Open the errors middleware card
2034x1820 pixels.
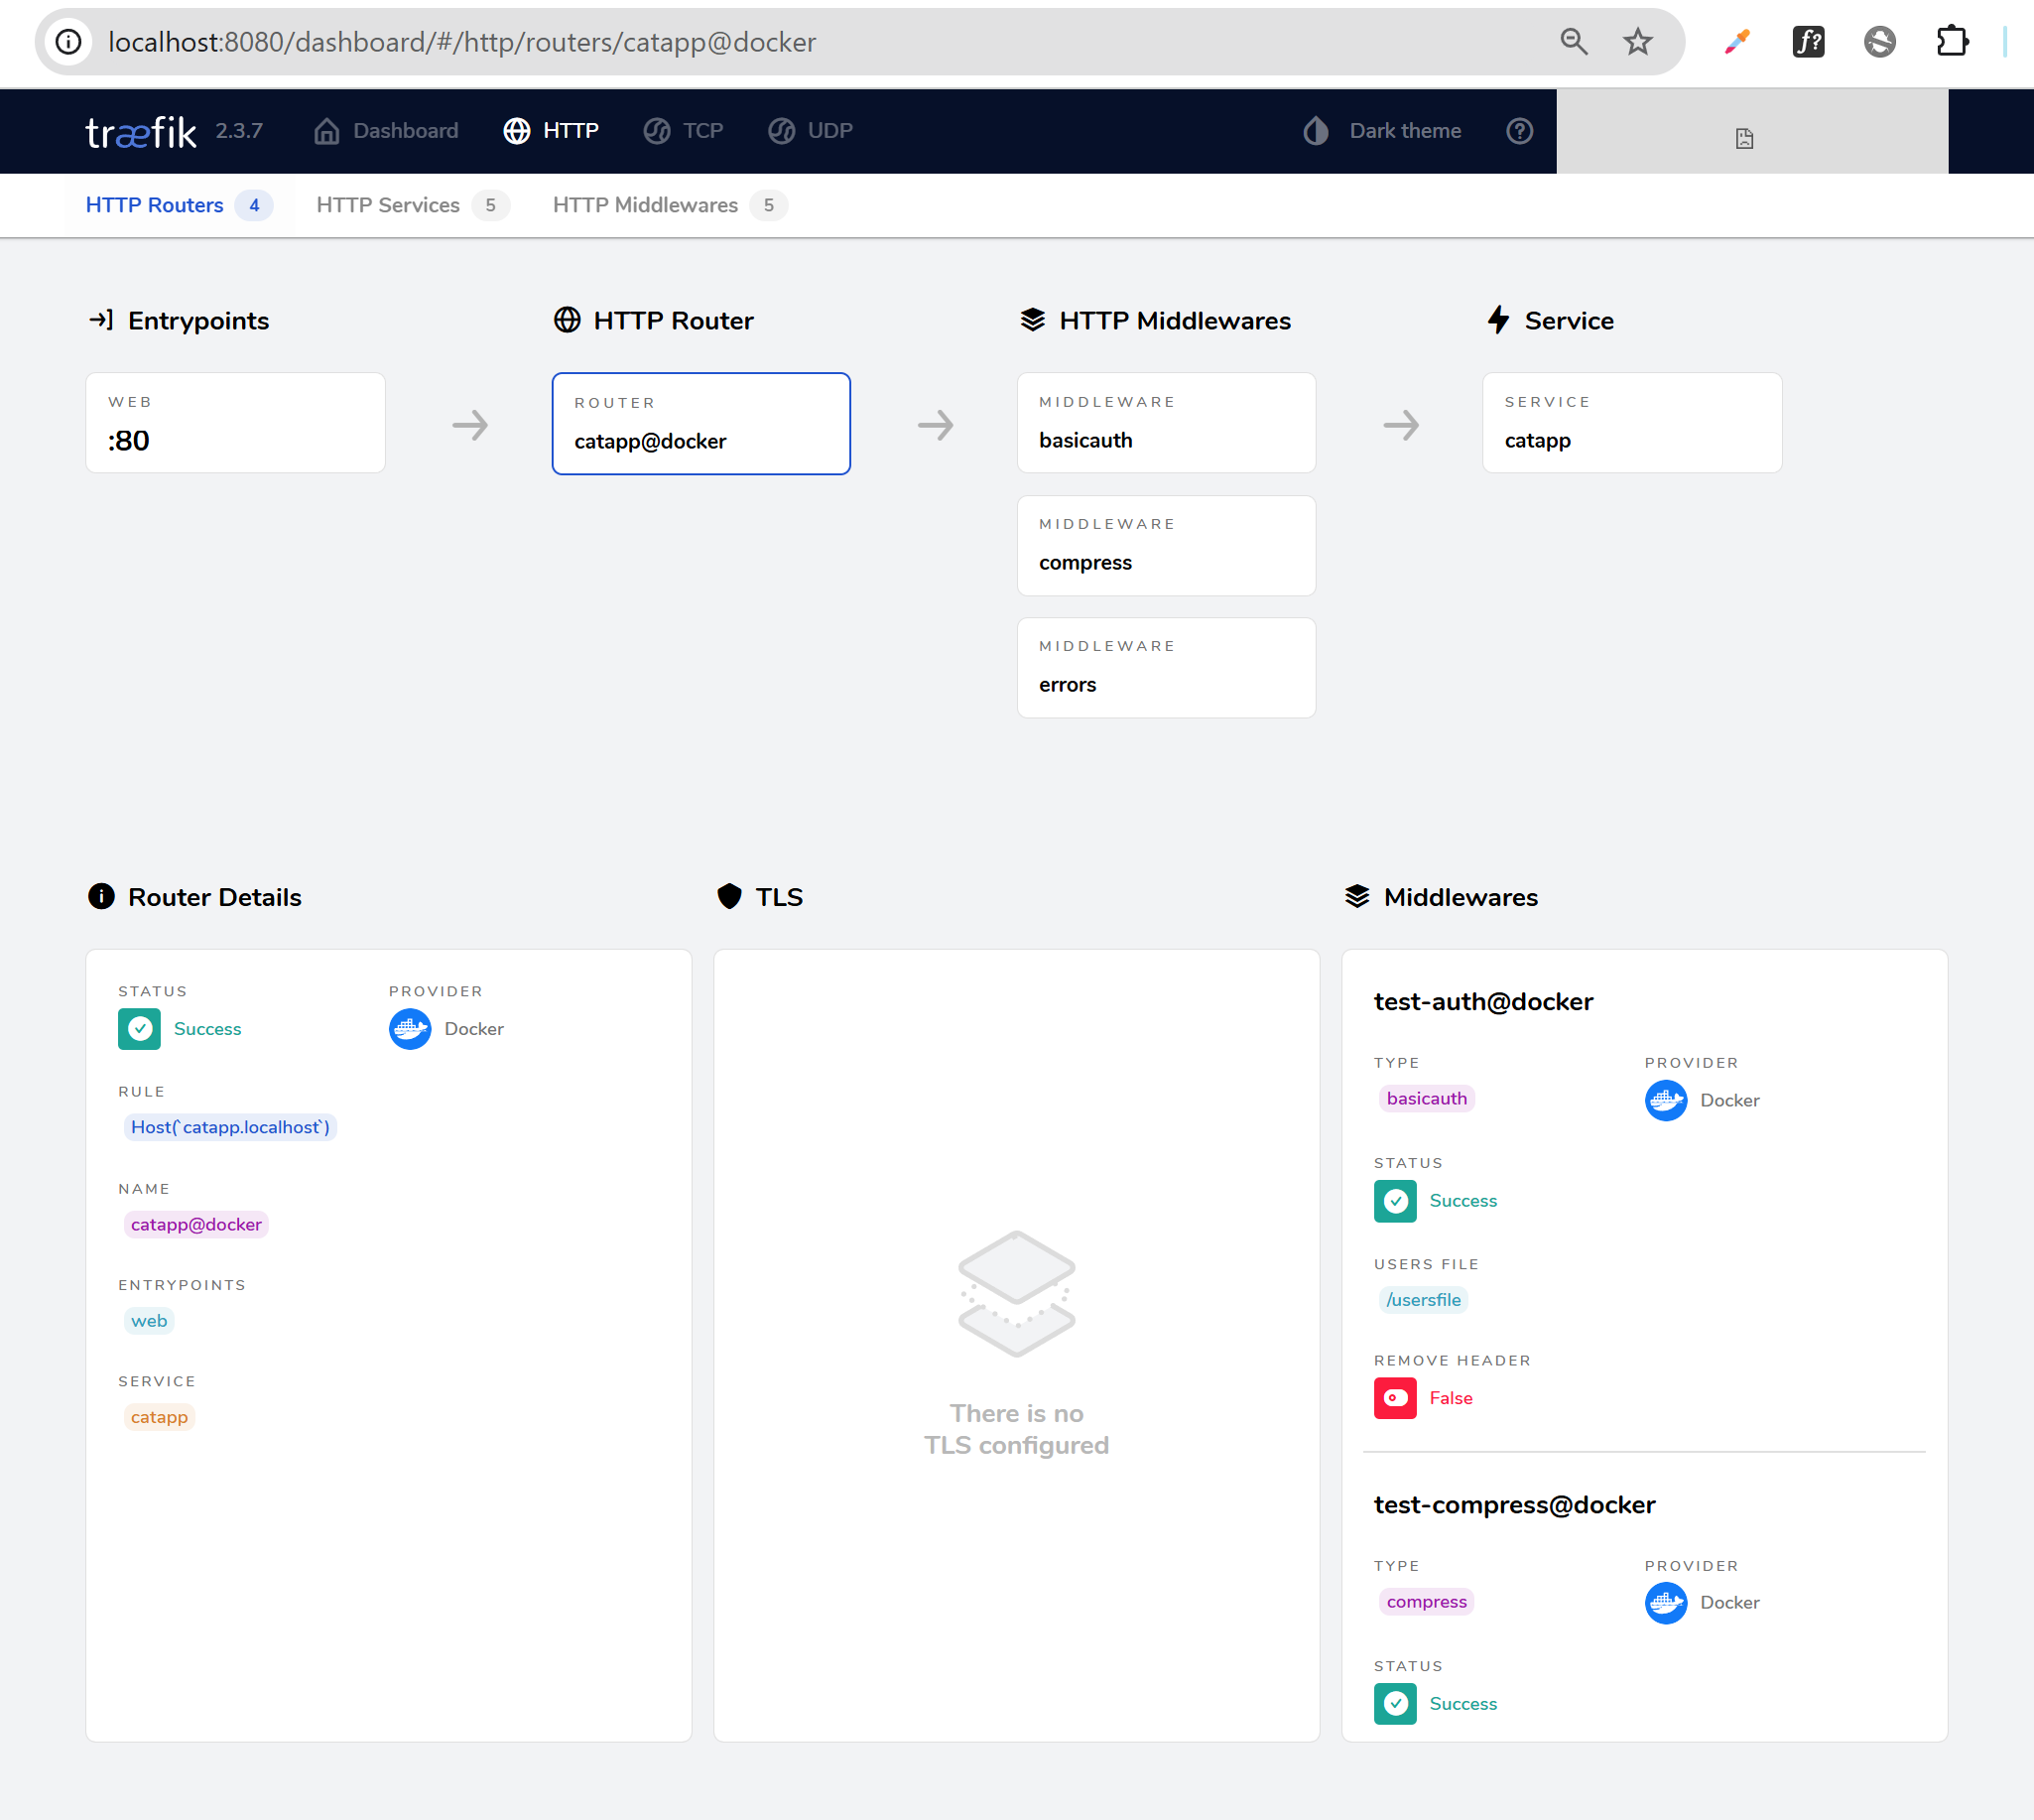(1166, 668)
